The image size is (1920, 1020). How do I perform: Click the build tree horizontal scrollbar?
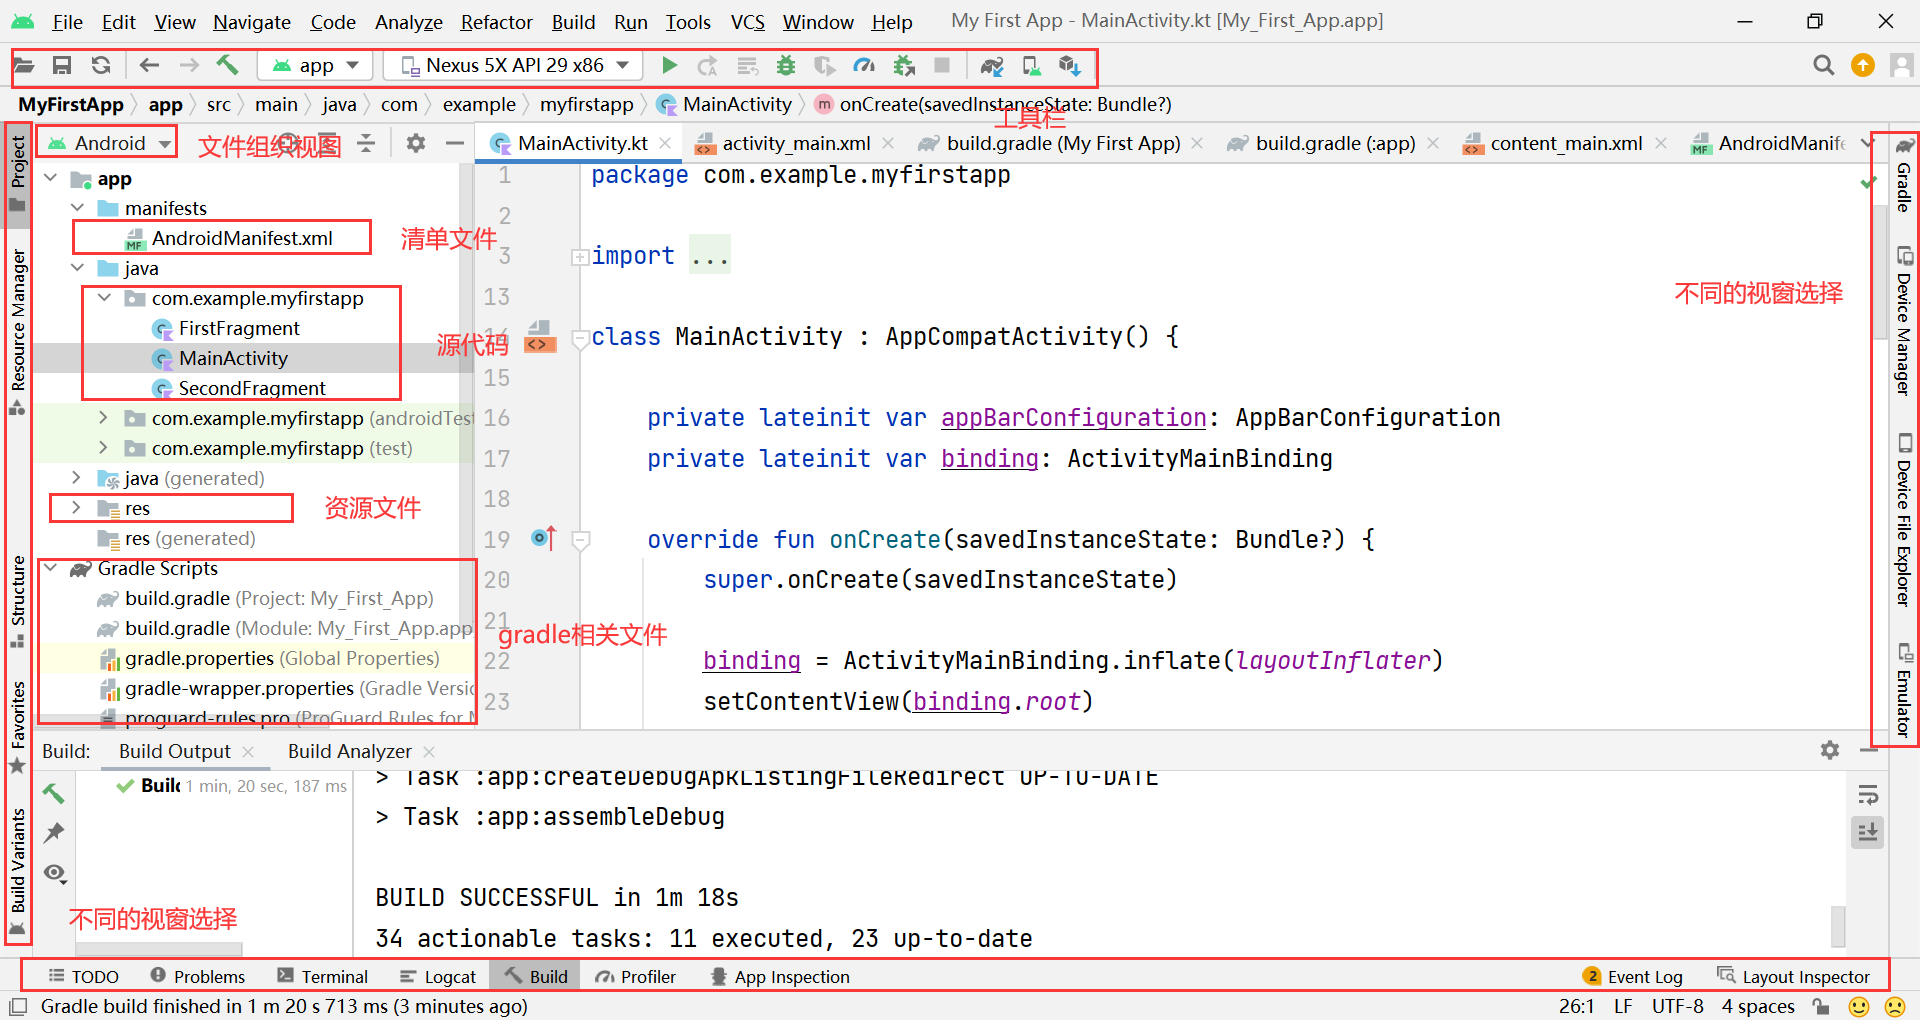pyautogui.click(x=159, y=949)
